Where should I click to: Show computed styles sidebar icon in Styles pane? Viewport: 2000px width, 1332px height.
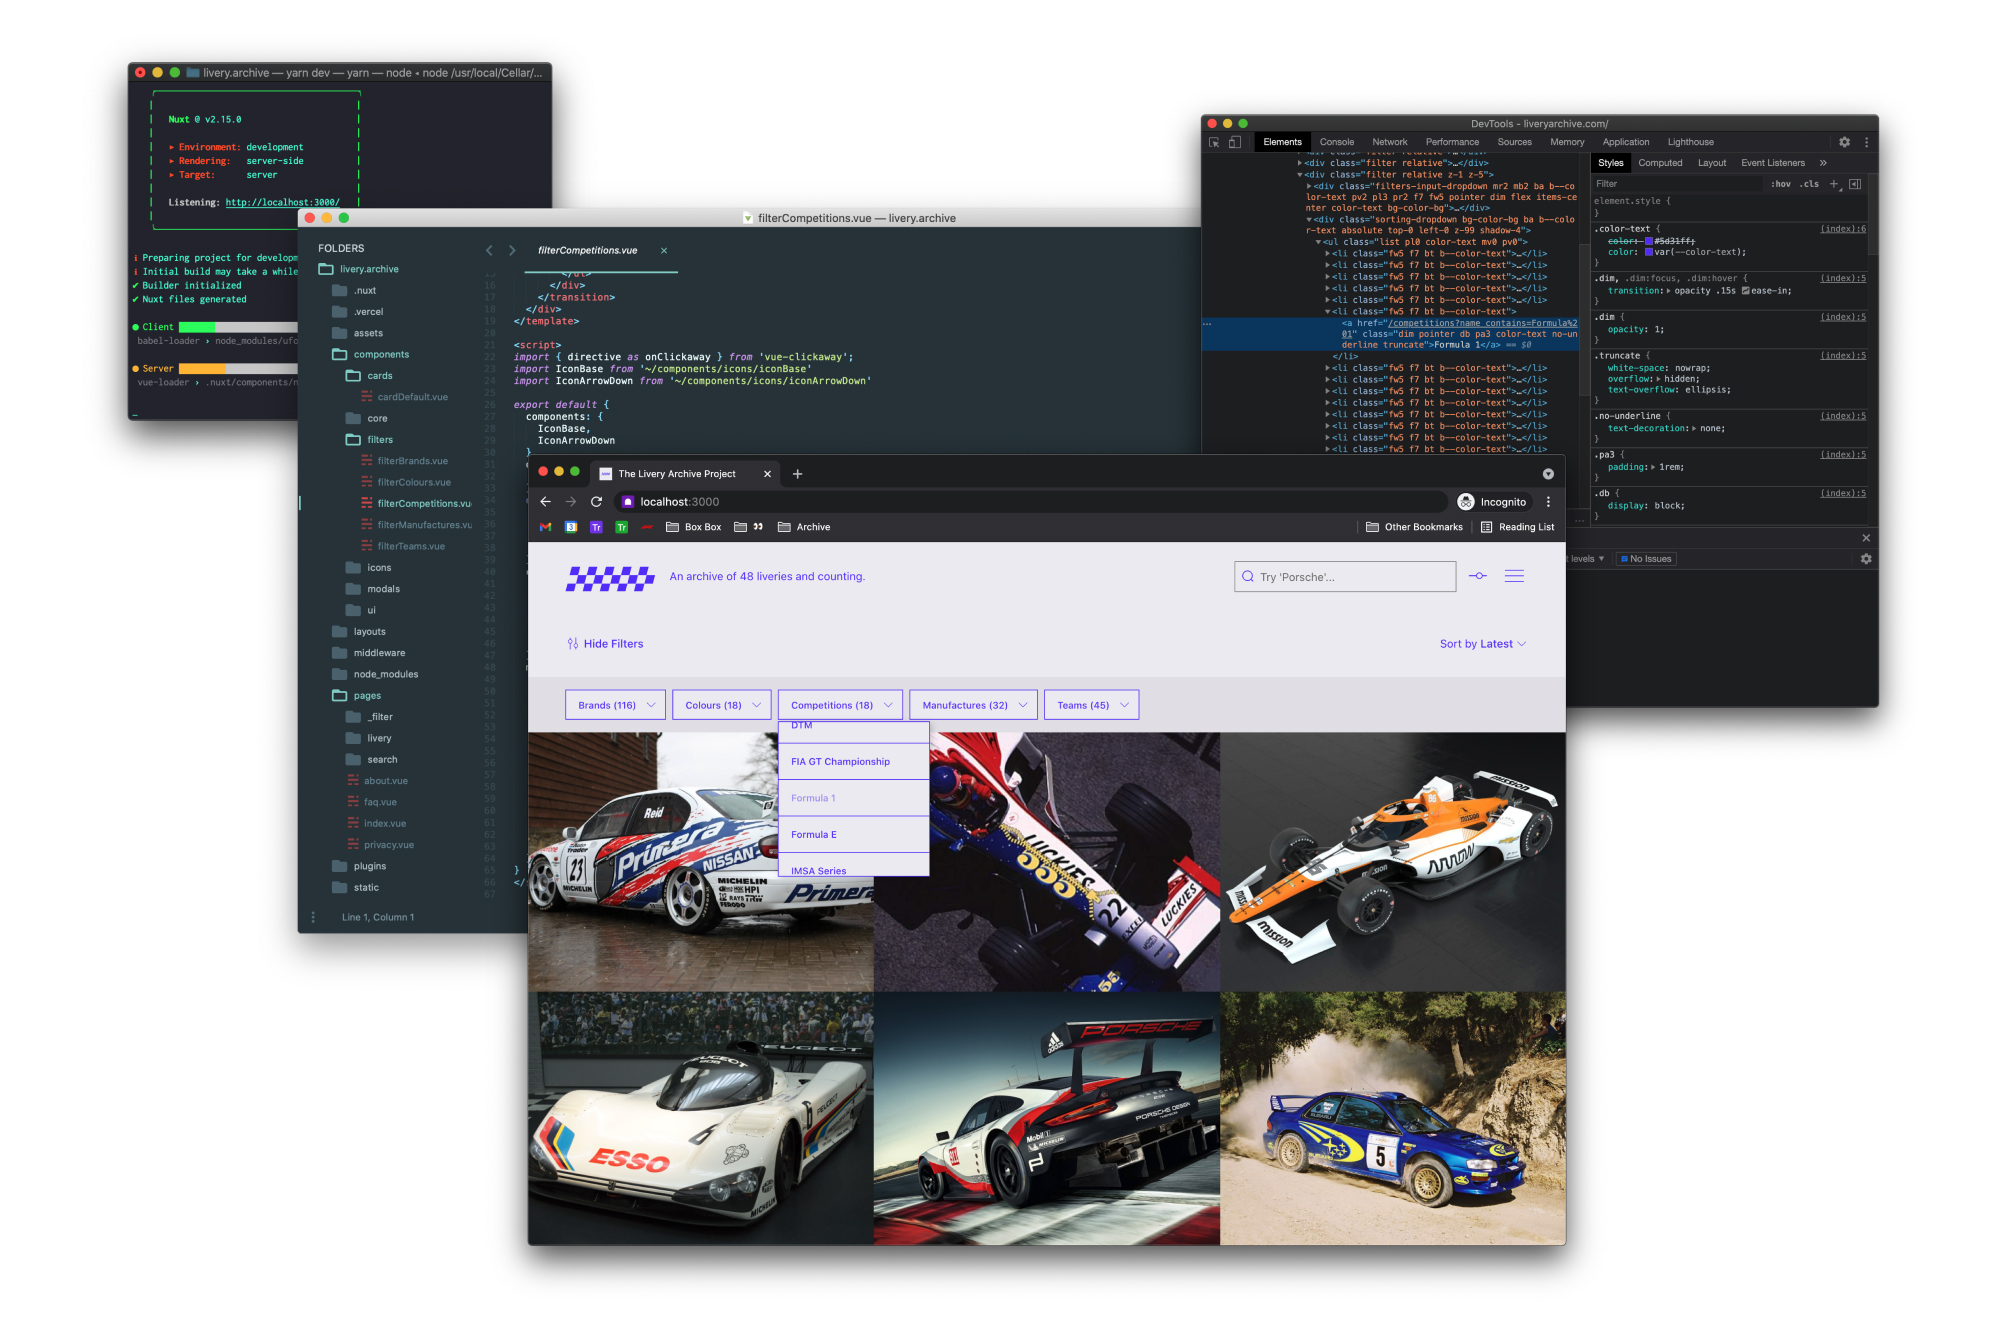(1855, 184)
